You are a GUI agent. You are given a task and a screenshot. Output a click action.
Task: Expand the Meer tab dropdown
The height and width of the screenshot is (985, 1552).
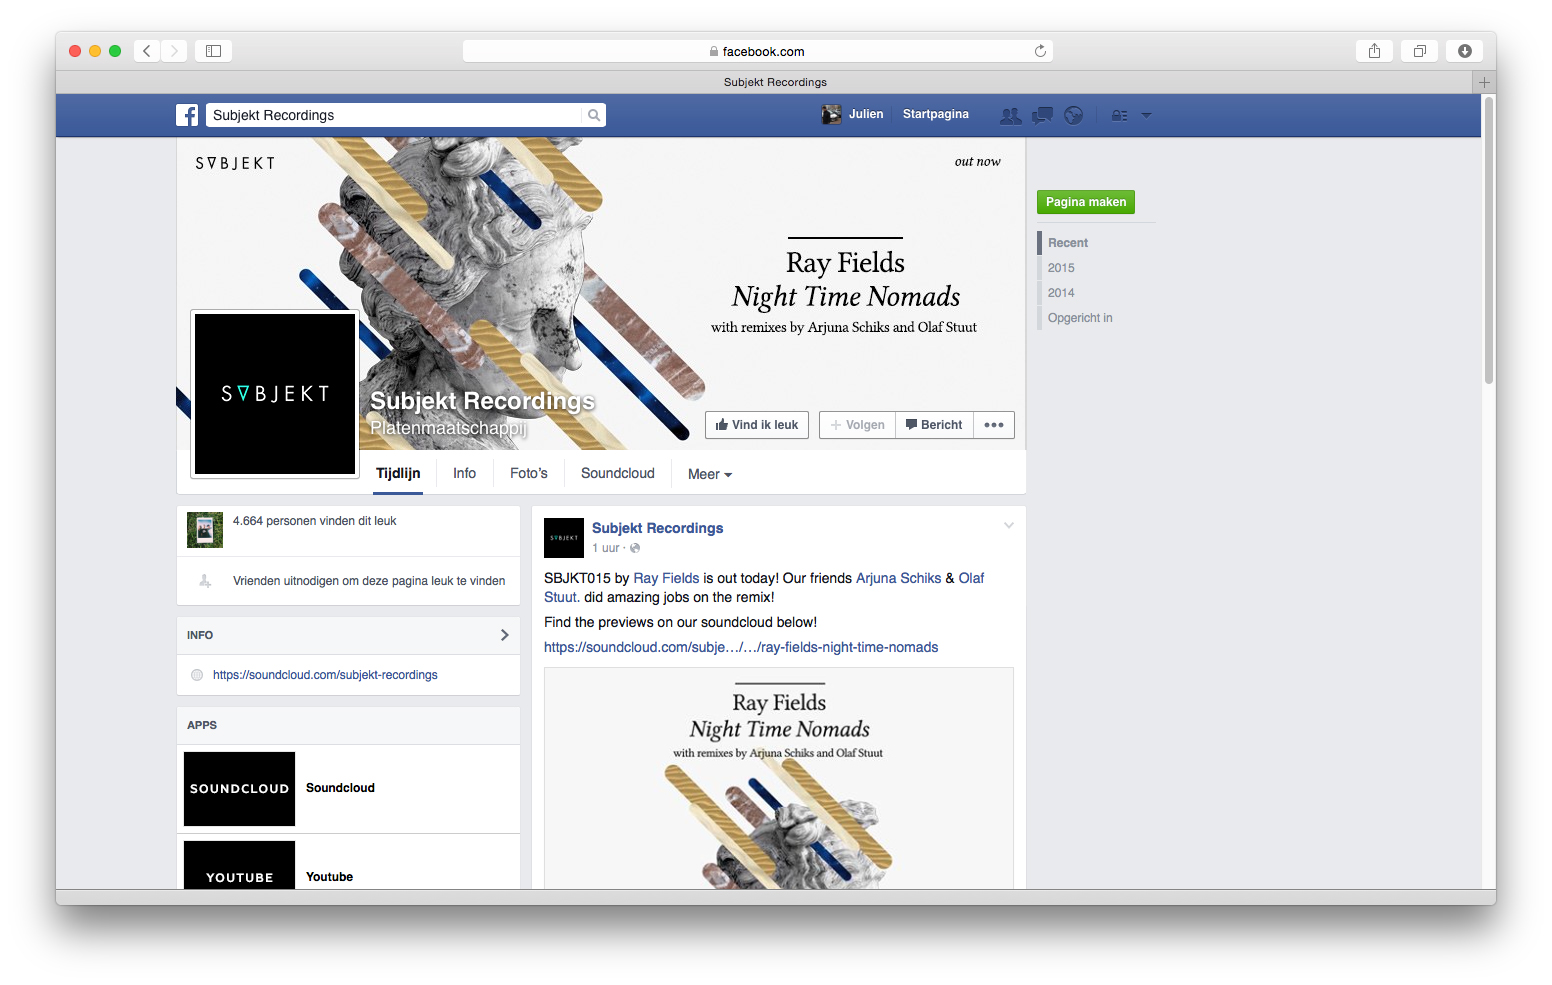710,474
